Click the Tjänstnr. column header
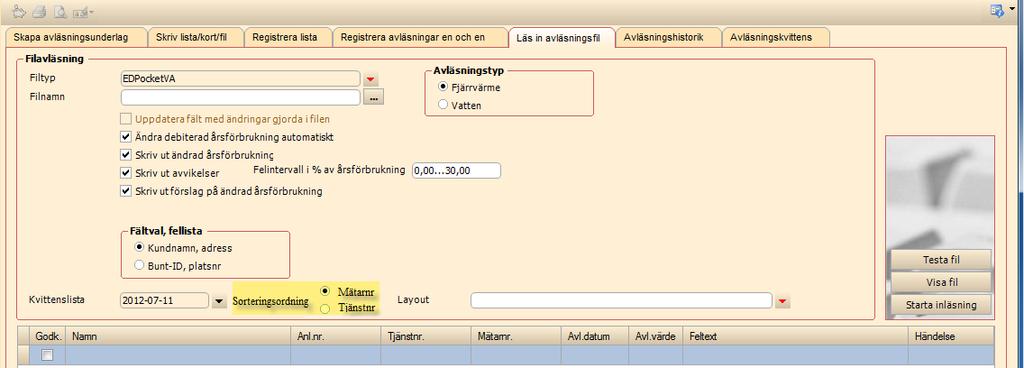This screenshot has height=368, width=1024. pyautogui.click(x=426, y=337)
